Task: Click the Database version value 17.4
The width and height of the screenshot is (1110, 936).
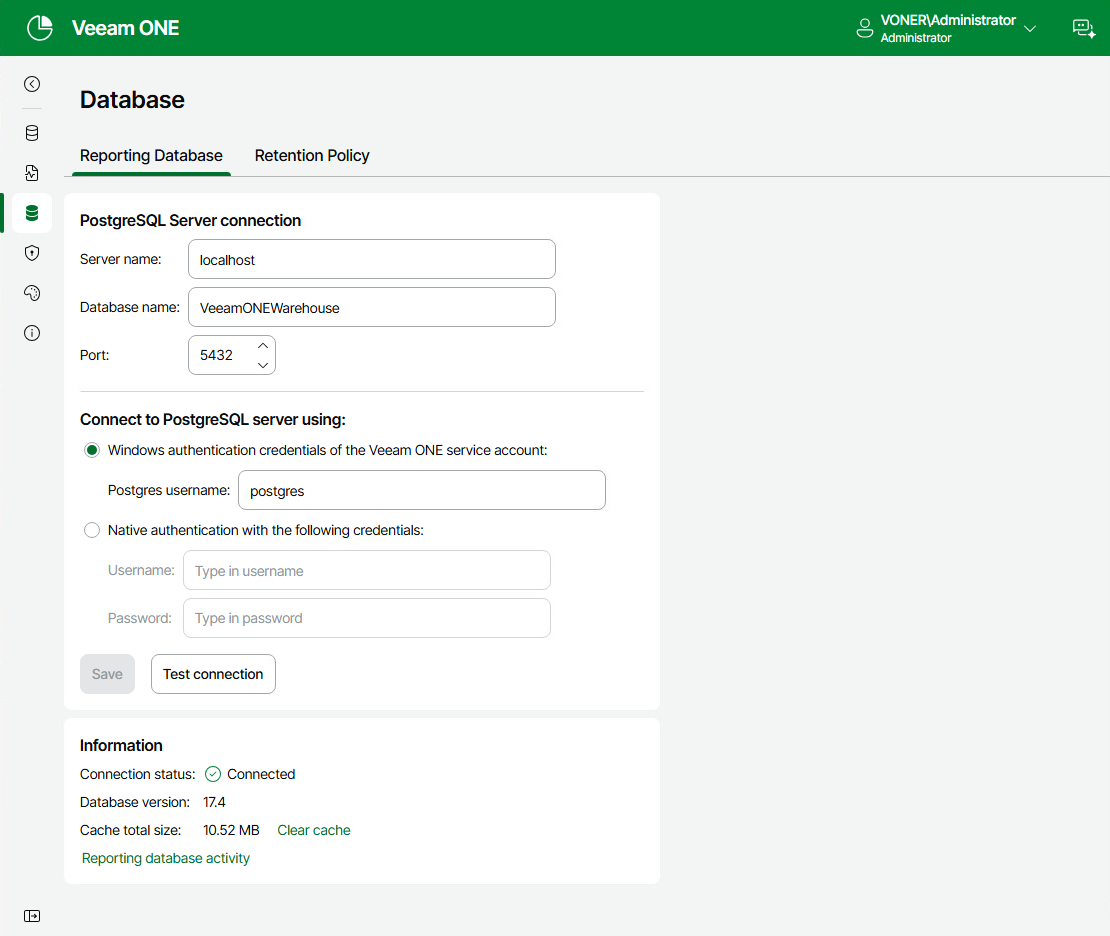Action: (214, 802)
